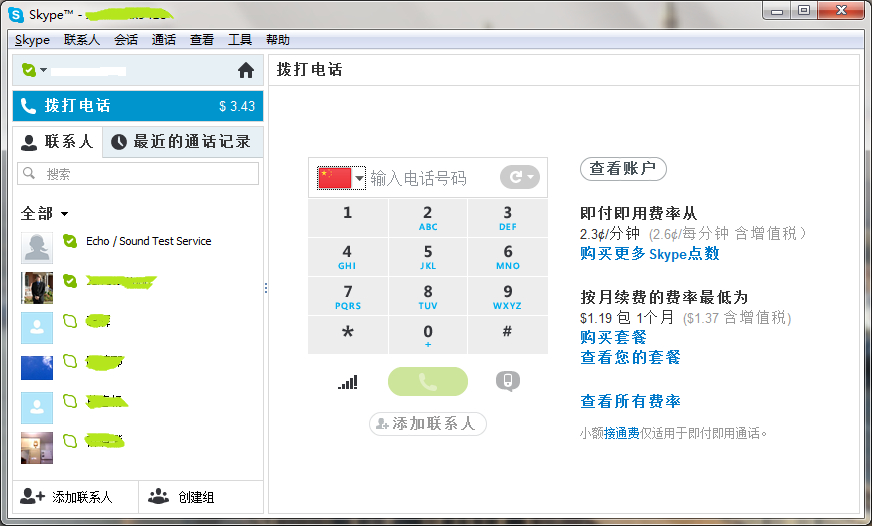Open the 接通费 link

tap(622, 433)
